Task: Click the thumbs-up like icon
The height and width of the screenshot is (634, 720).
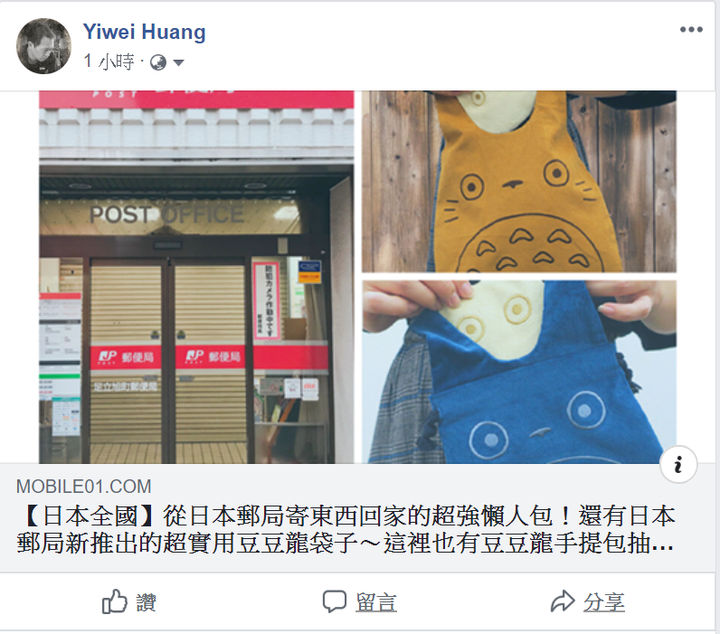Action: [114, 601]
